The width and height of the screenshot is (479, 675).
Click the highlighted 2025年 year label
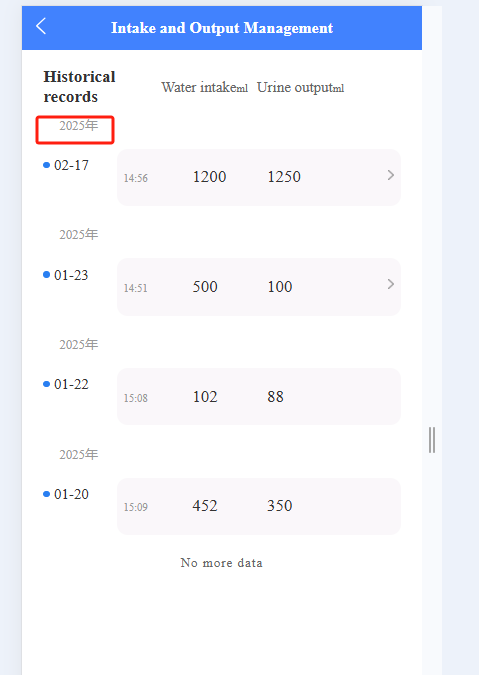click(x=79, y=126)
